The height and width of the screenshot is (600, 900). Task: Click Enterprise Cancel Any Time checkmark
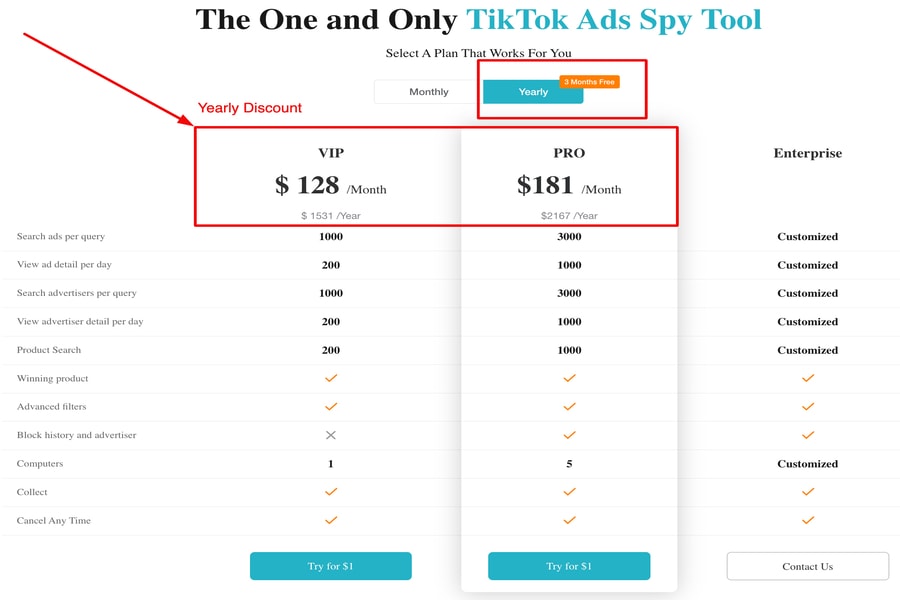tap(808, 520)
